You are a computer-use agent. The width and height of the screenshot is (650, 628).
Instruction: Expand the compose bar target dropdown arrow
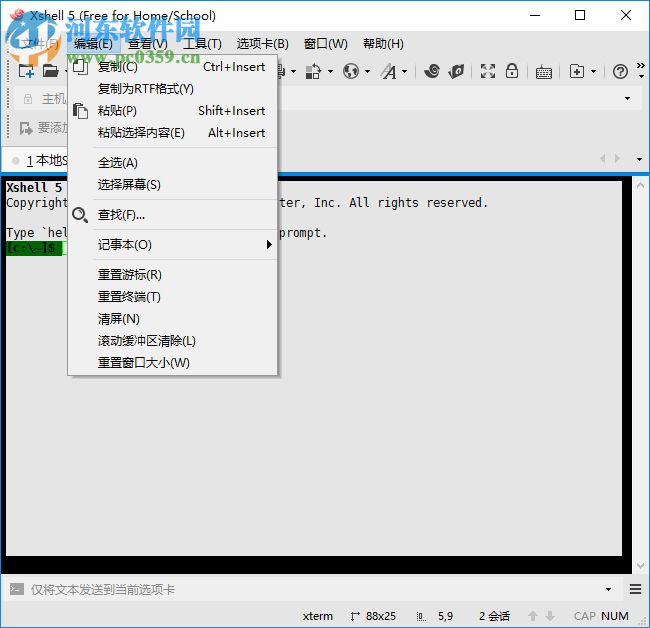pos(608,589)
